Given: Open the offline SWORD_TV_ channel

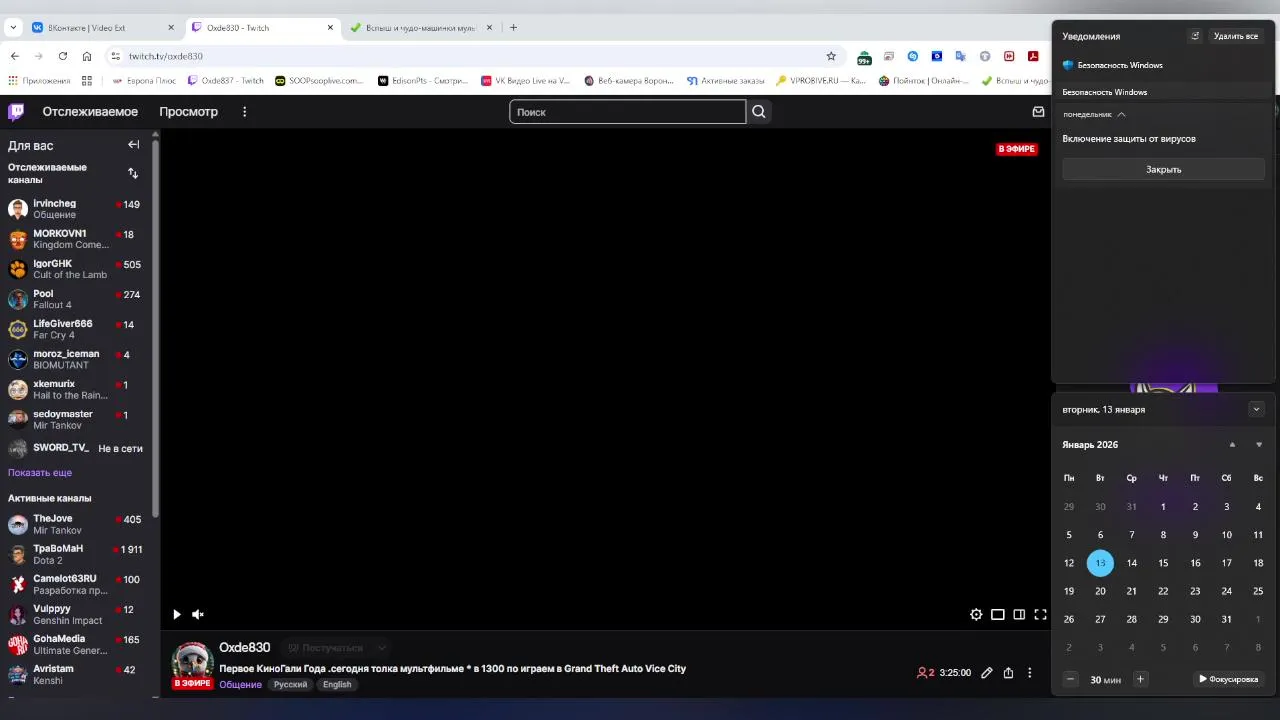Looking at the screenshot, I should click(x=76, y=448).
